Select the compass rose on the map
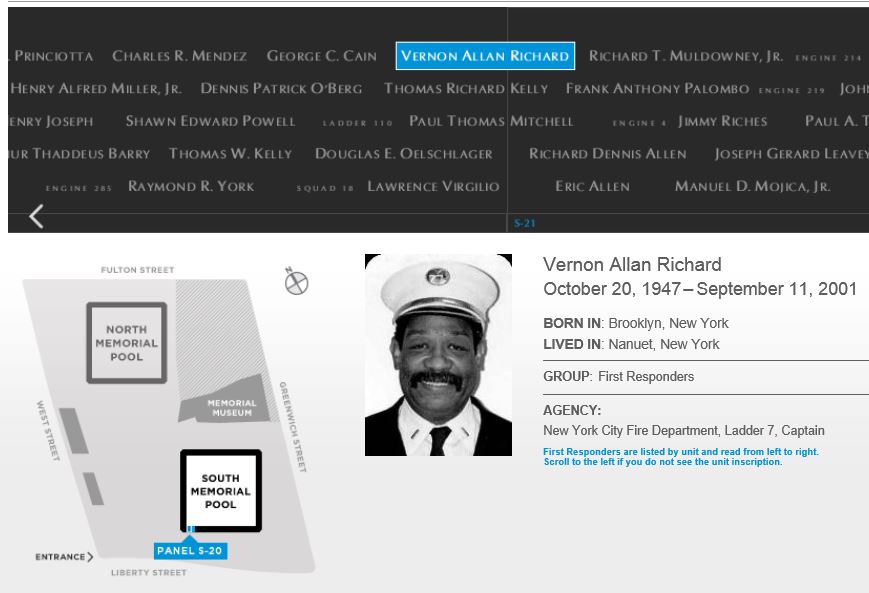This screenshot has height=593, width=869. click(296, 283)
